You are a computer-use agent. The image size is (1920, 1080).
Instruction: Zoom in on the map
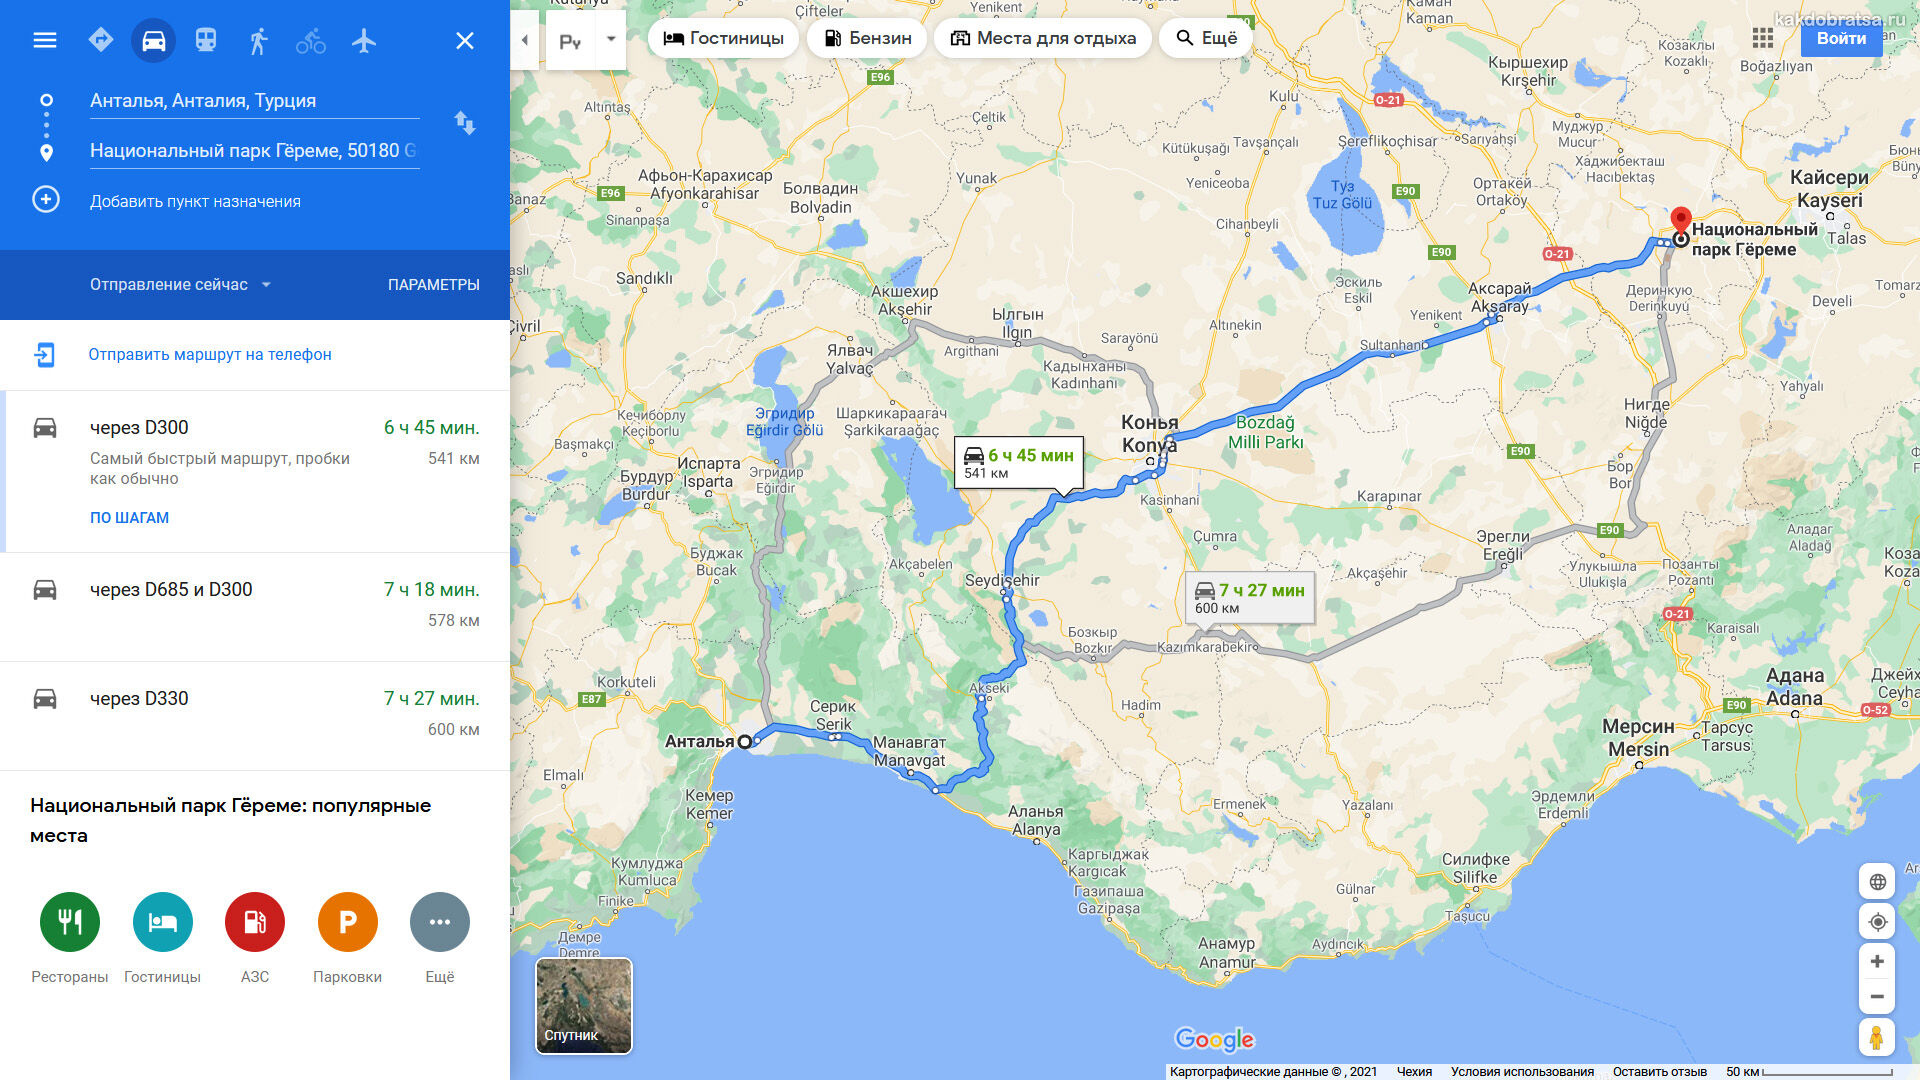pyautogui.click(x=1877, y=961)
